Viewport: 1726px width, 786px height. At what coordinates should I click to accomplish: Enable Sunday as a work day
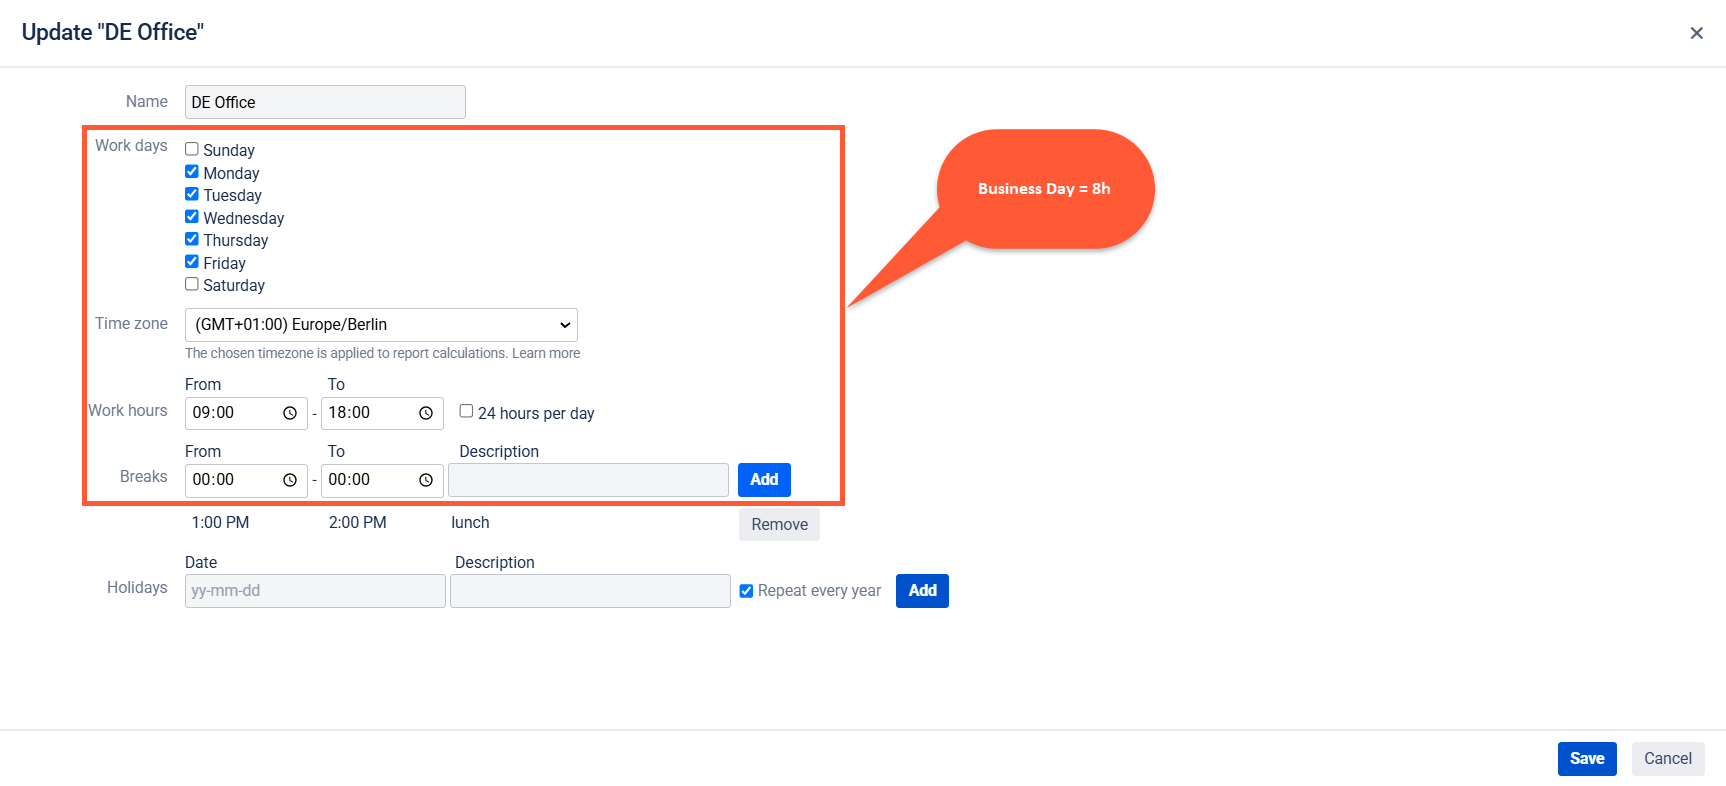coord(192,149)
